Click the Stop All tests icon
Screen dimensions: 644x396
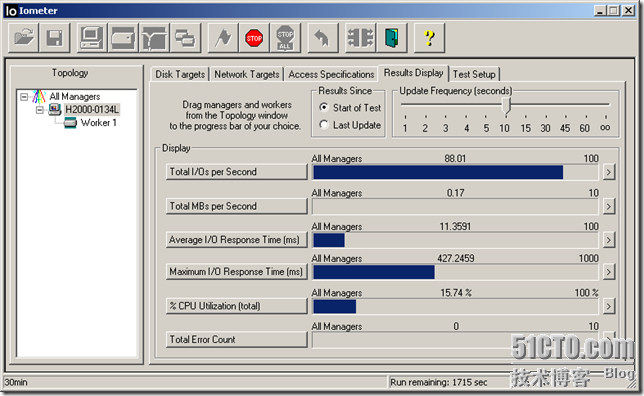click(x=285, y=38)
